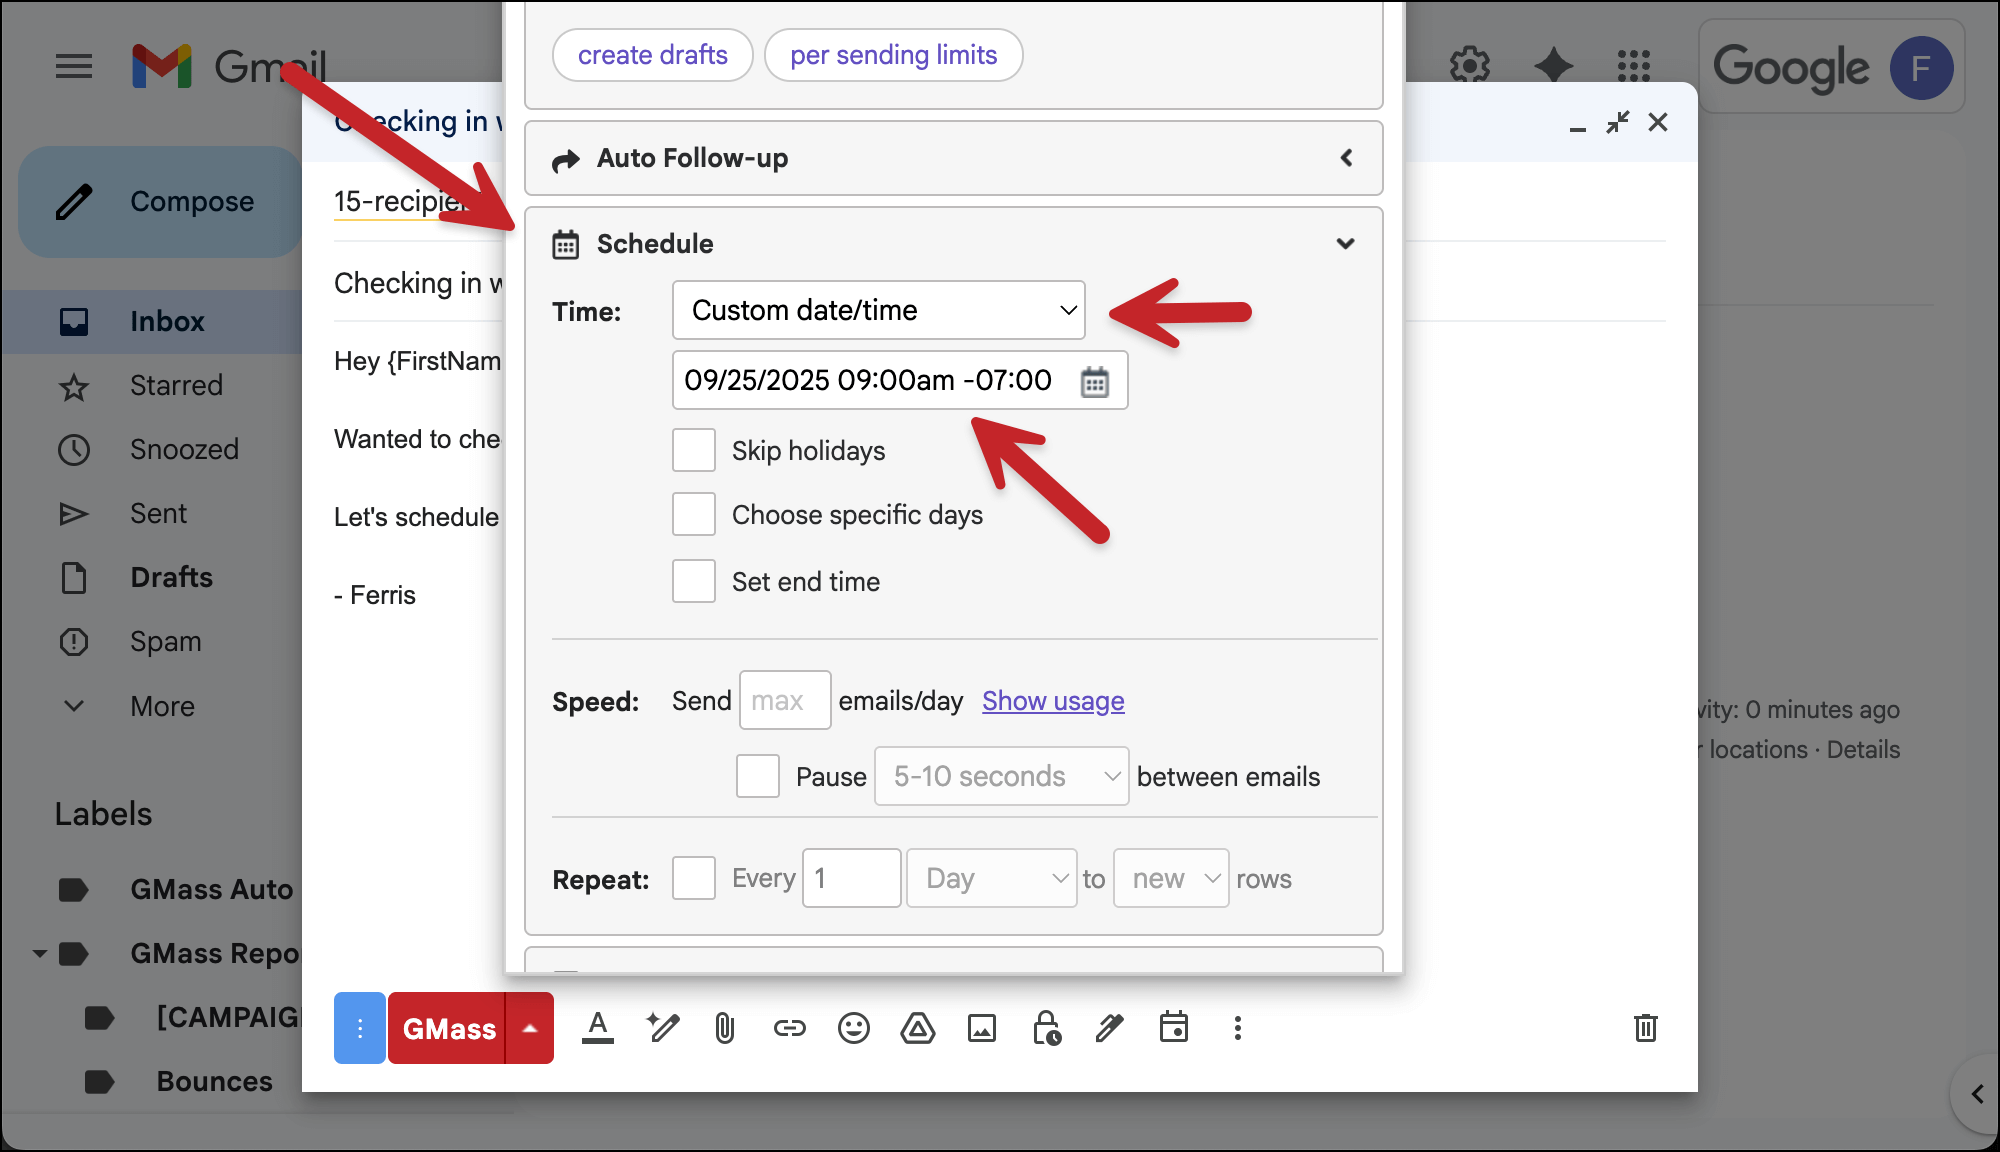Image resolution: width=2000 pixels, height=1152 pixels.
Task: Click the insert photo icon
Action: coord(981,1028)
